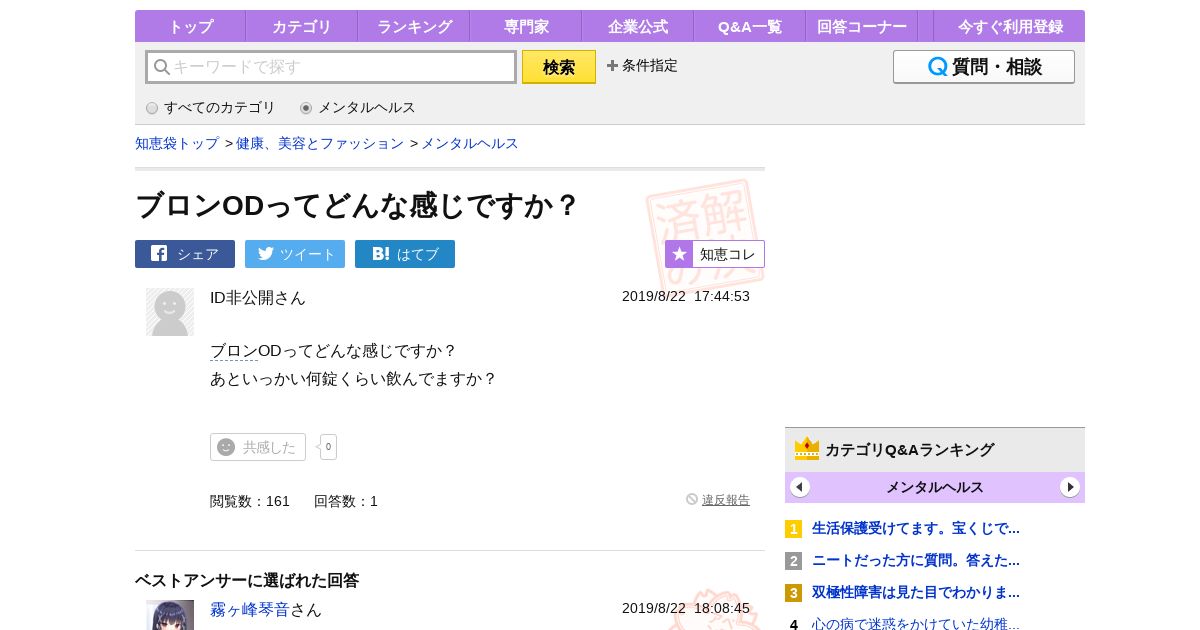Click the メンタルヘルス ranking category label
The image size is (1200, 630).
click(935, 487)
